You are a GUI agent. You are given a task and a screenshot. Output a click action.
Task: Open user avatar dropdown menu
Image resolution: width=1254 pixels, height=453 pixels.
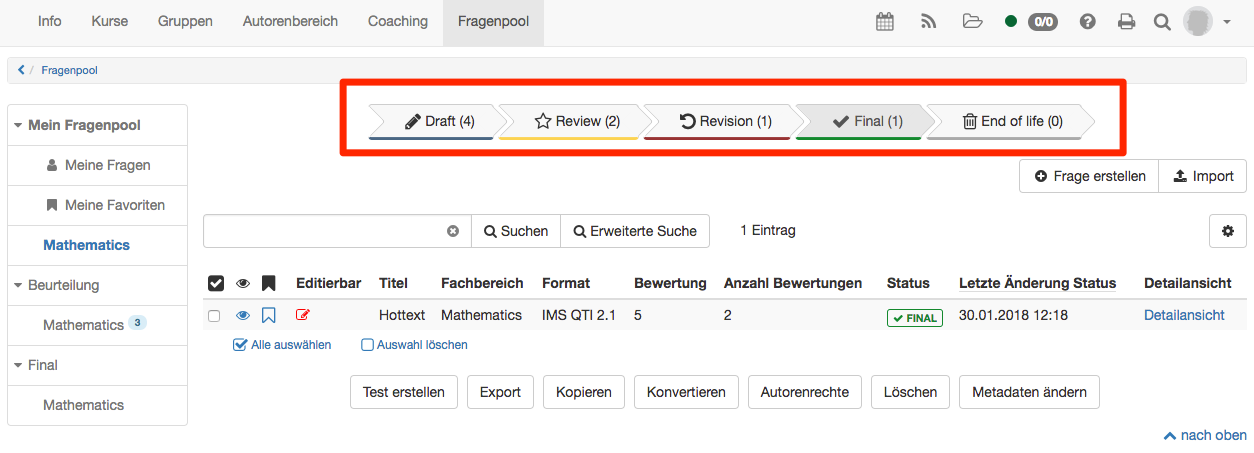tap(1206, 22)
